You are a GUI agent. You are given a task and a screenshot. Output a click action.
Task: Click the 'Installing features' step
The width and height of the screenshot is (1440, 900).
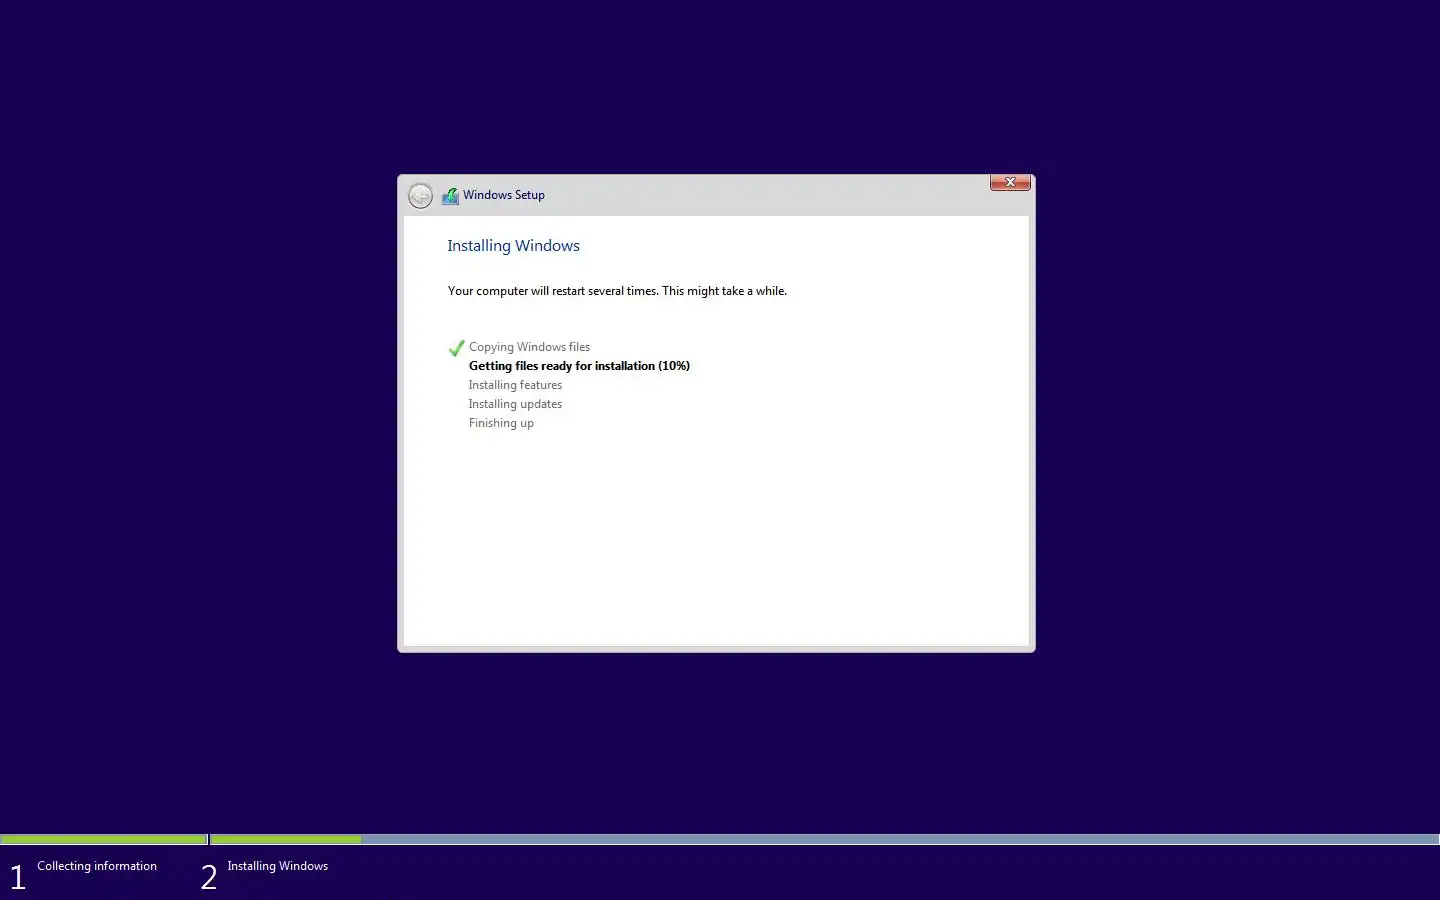515,385
